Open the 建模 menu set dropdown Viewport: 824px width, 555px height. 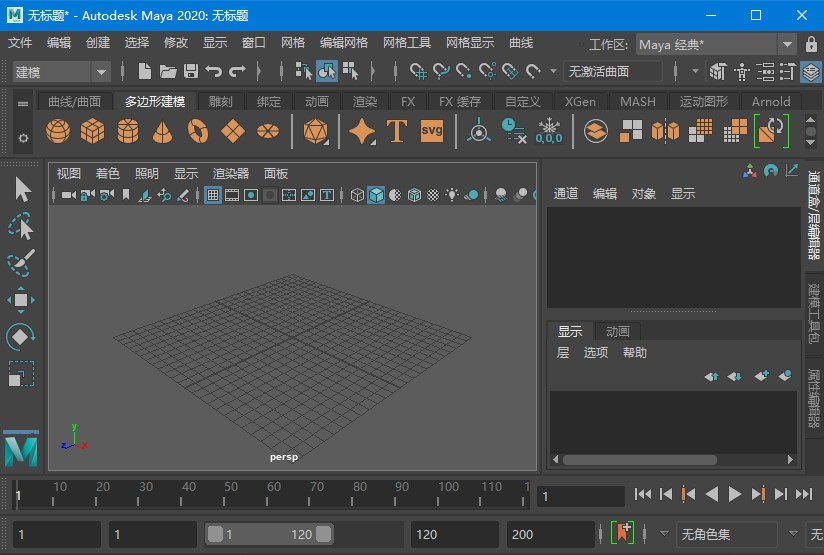(x=101, y=72)
